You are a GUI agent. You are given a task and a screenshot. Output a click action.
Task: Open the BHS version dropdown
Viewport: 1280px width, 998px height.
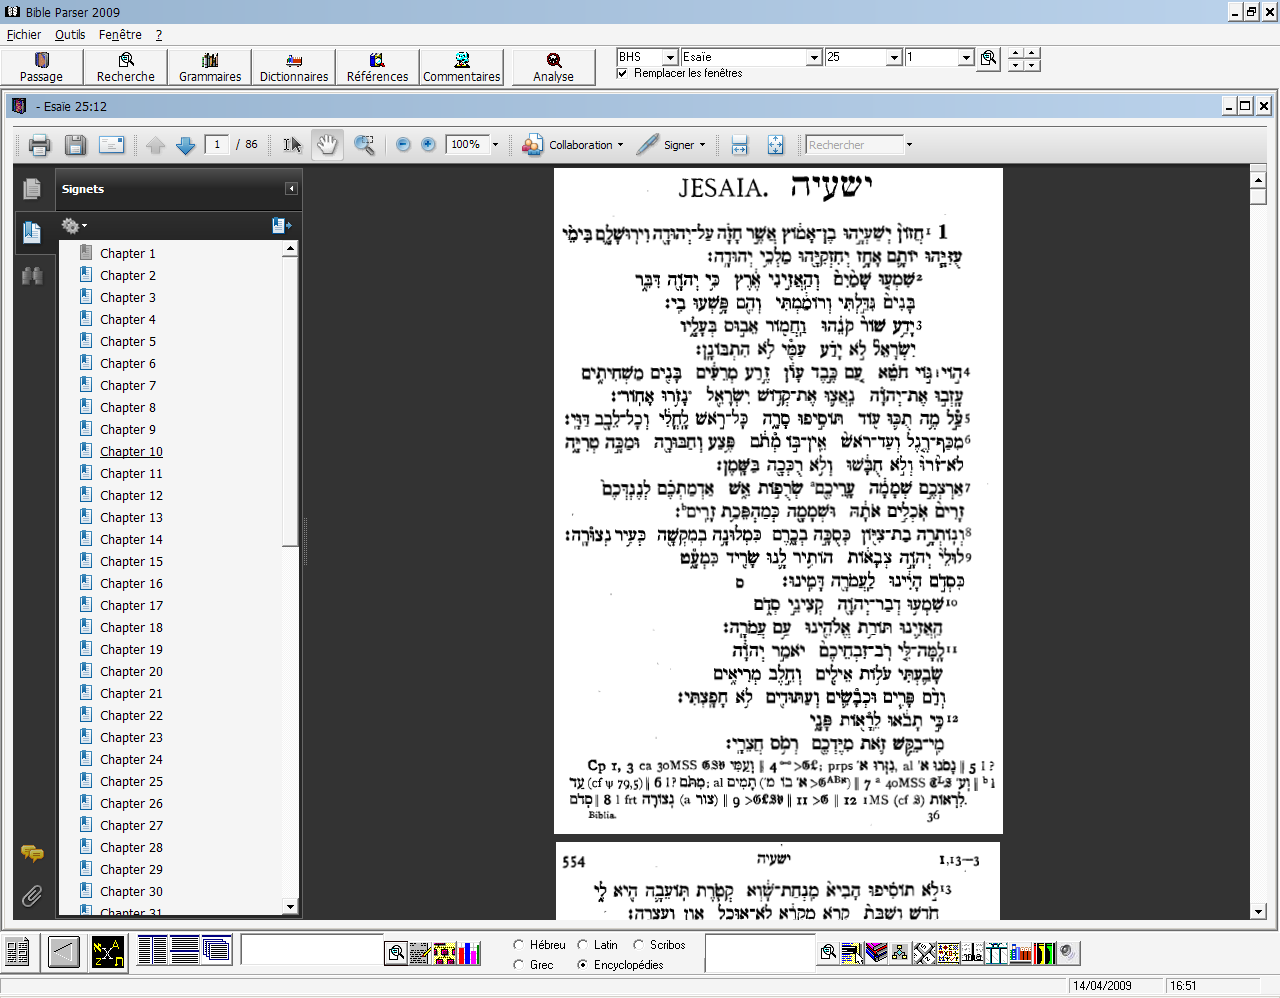670,58
